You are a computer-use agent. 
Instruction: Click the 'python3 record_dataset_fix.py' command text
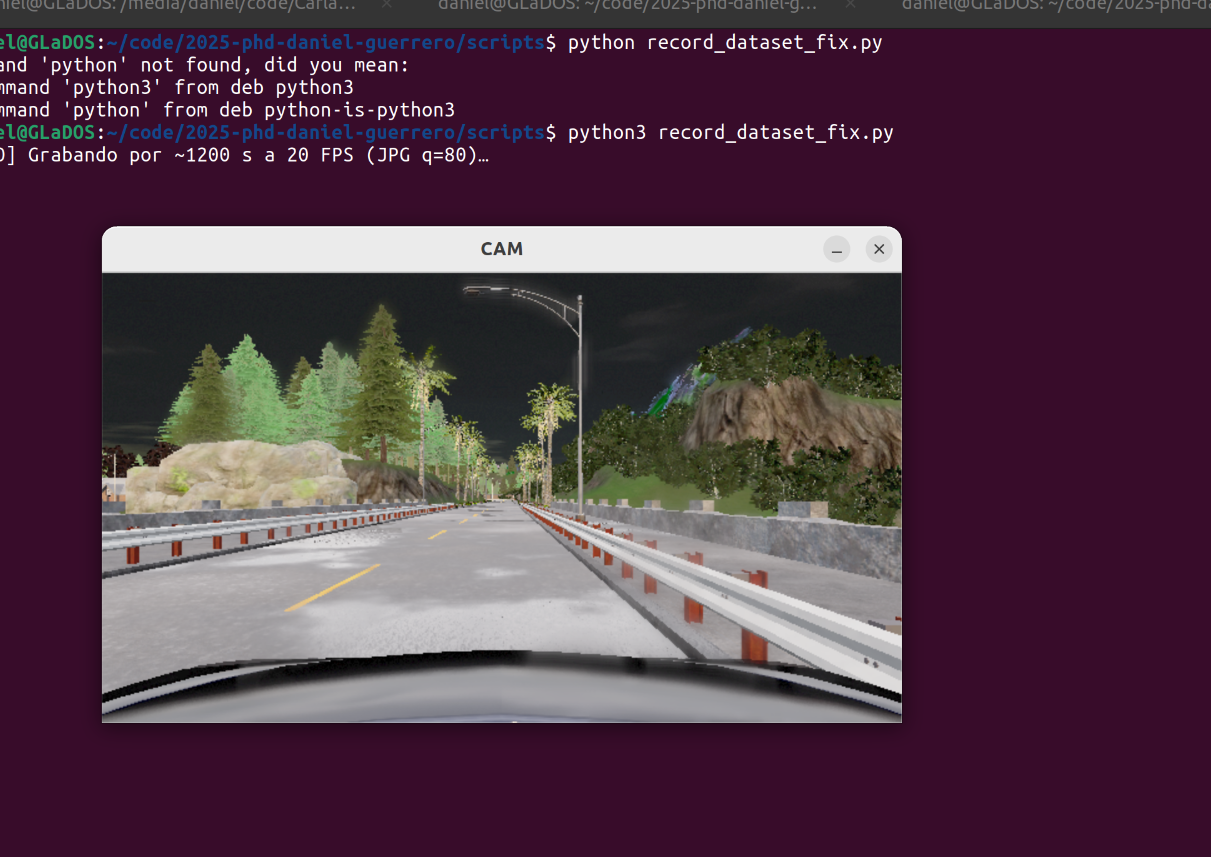(x=730, y=133)
